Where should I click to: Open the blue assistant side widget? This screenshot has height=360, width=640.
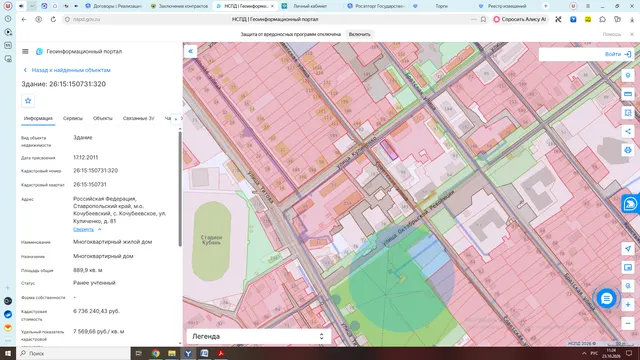[631, 204]
